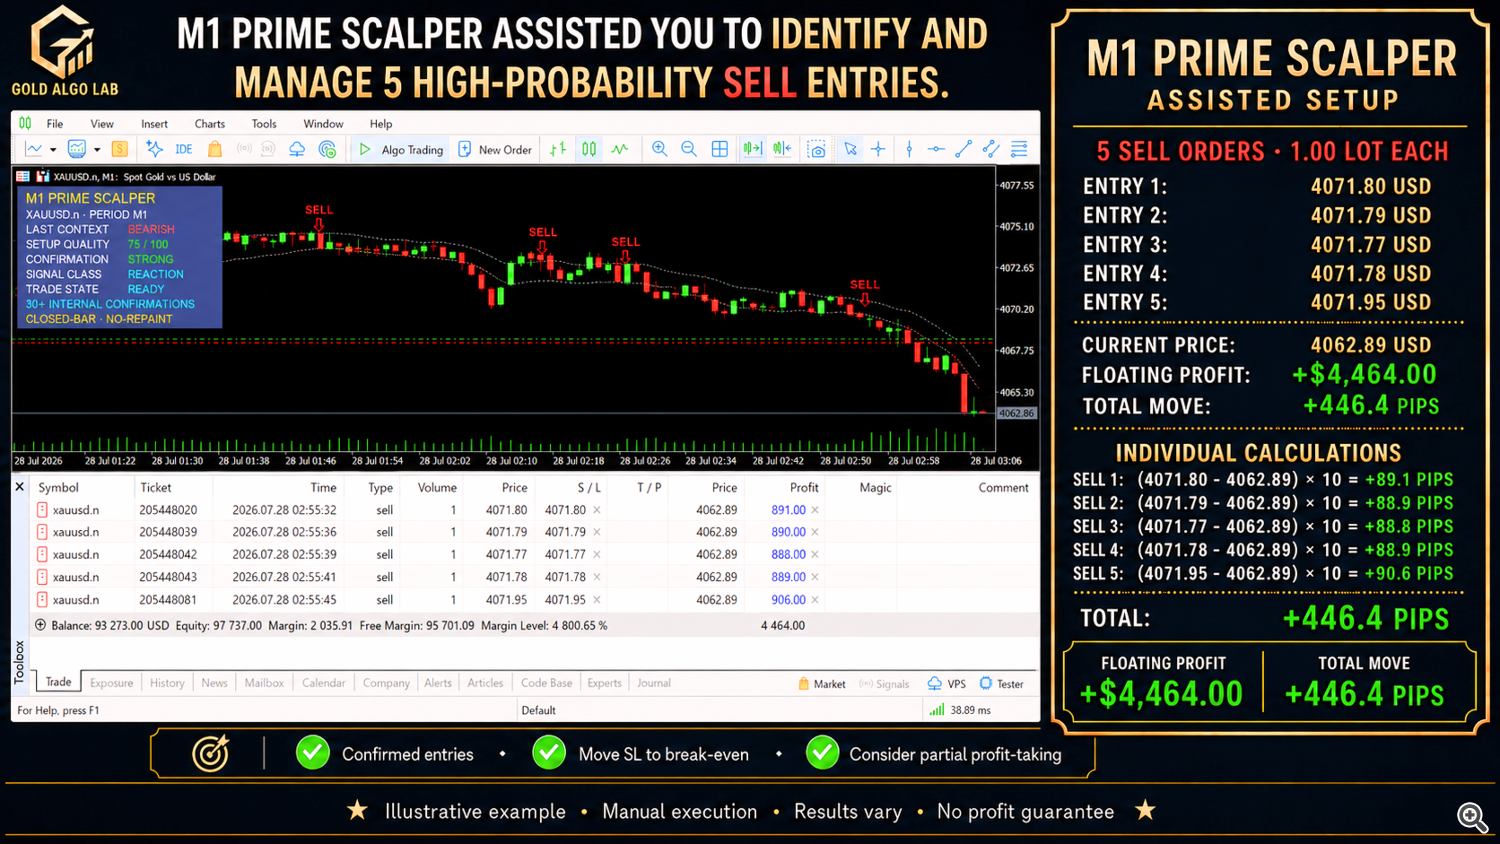Close the Toolbox panel

19,487
